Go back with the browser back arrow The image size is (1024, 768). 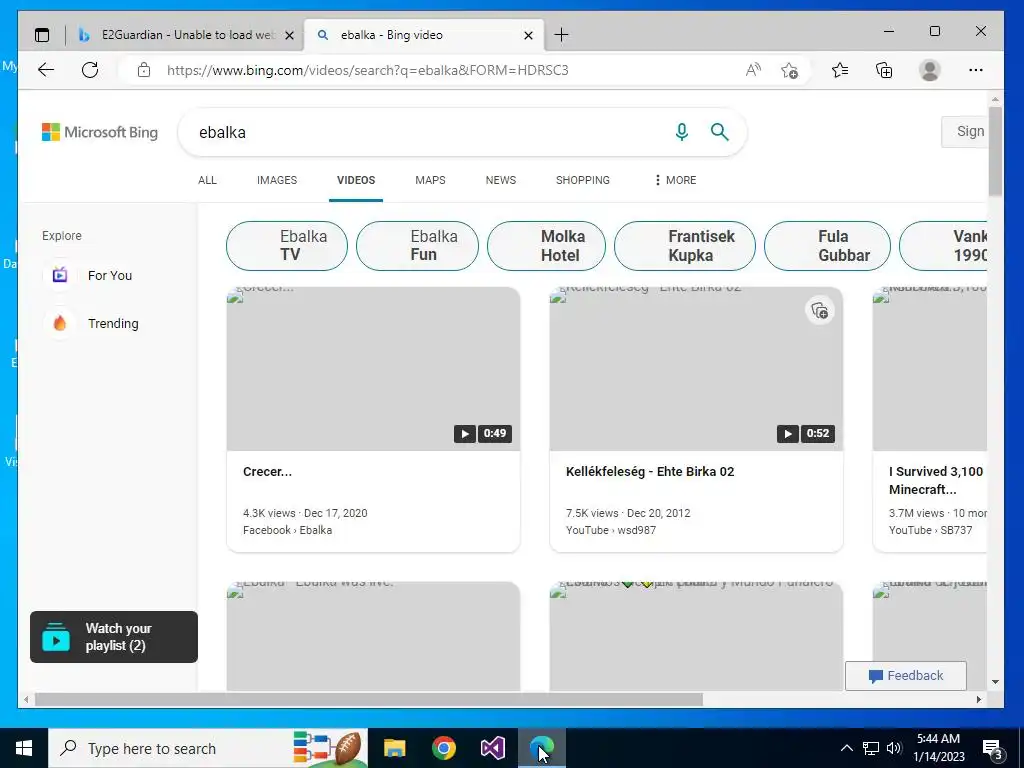(x=46, y=70)
